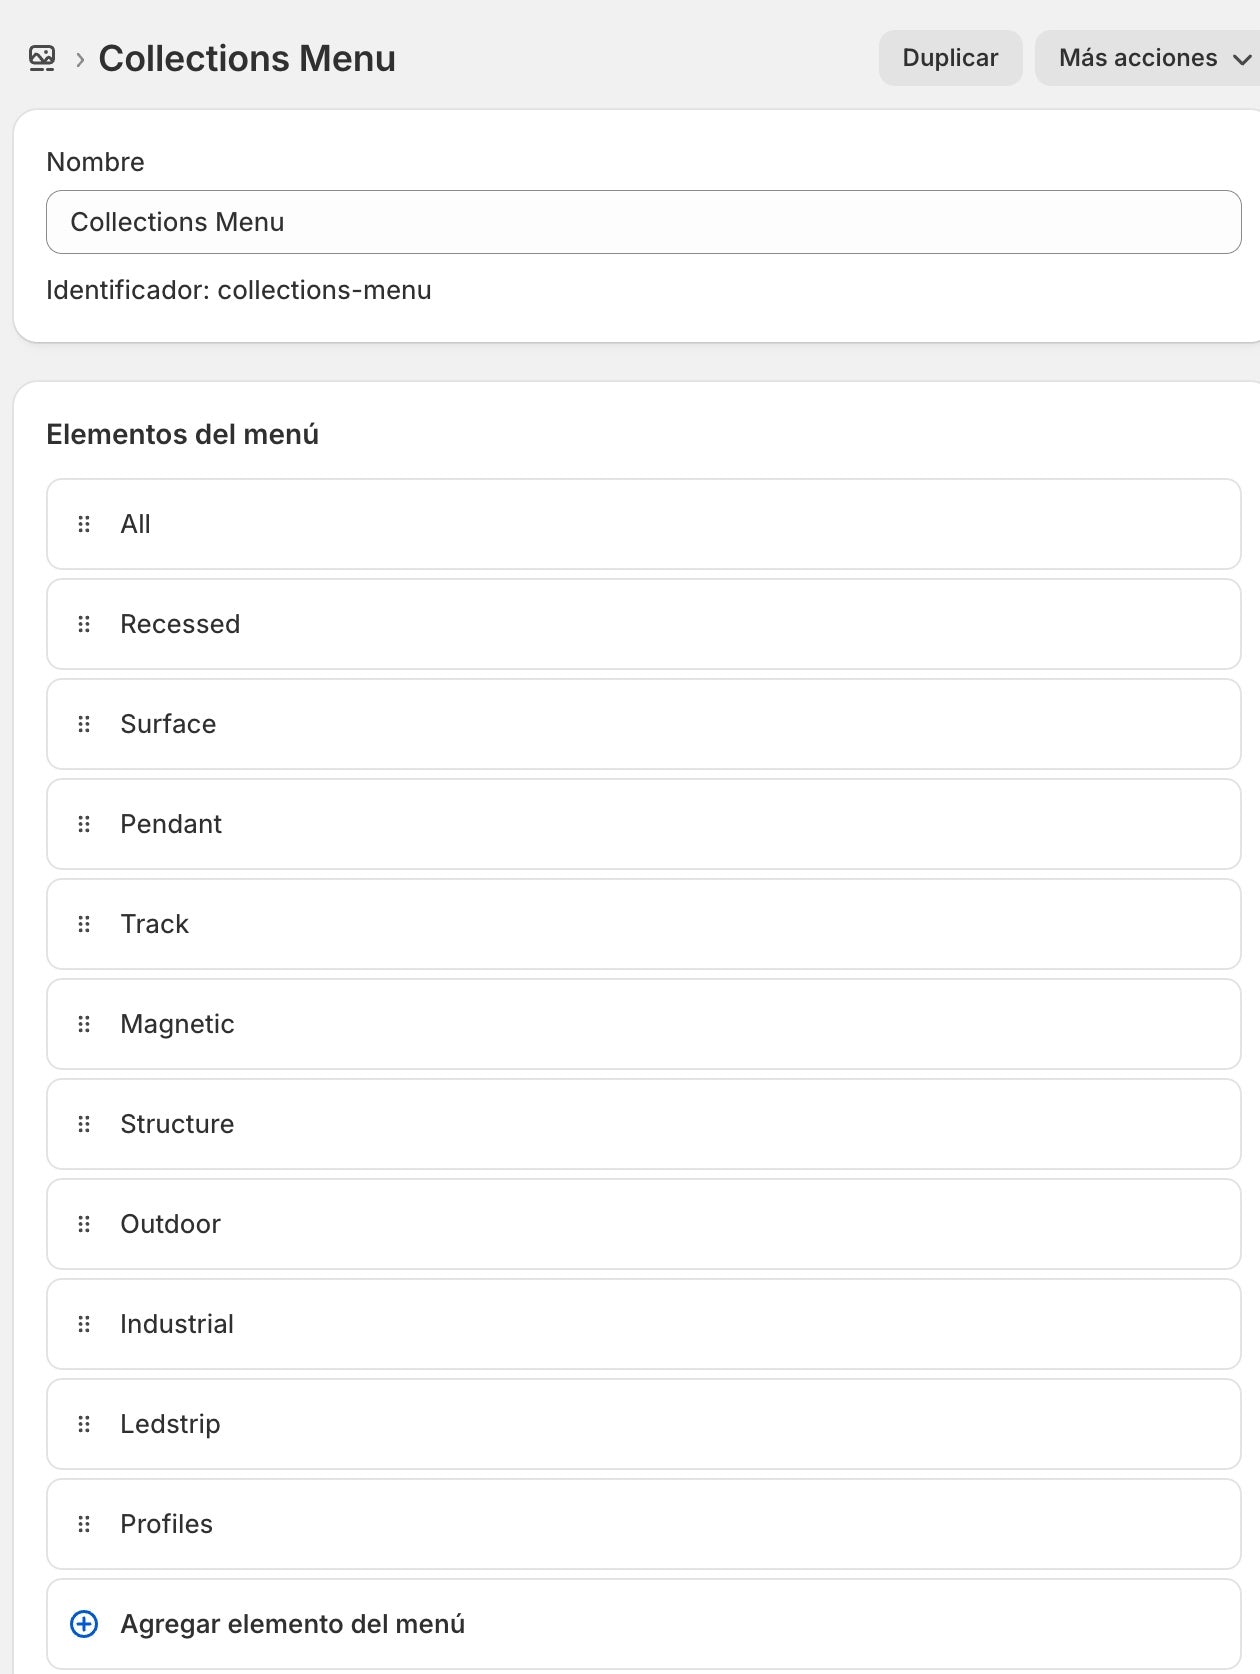Image resolution: width=1260 pixels, height=1674 pixels.
Task: Select the Outdoor menu item
Action: pyautogui.click(x=644, y=1224)
